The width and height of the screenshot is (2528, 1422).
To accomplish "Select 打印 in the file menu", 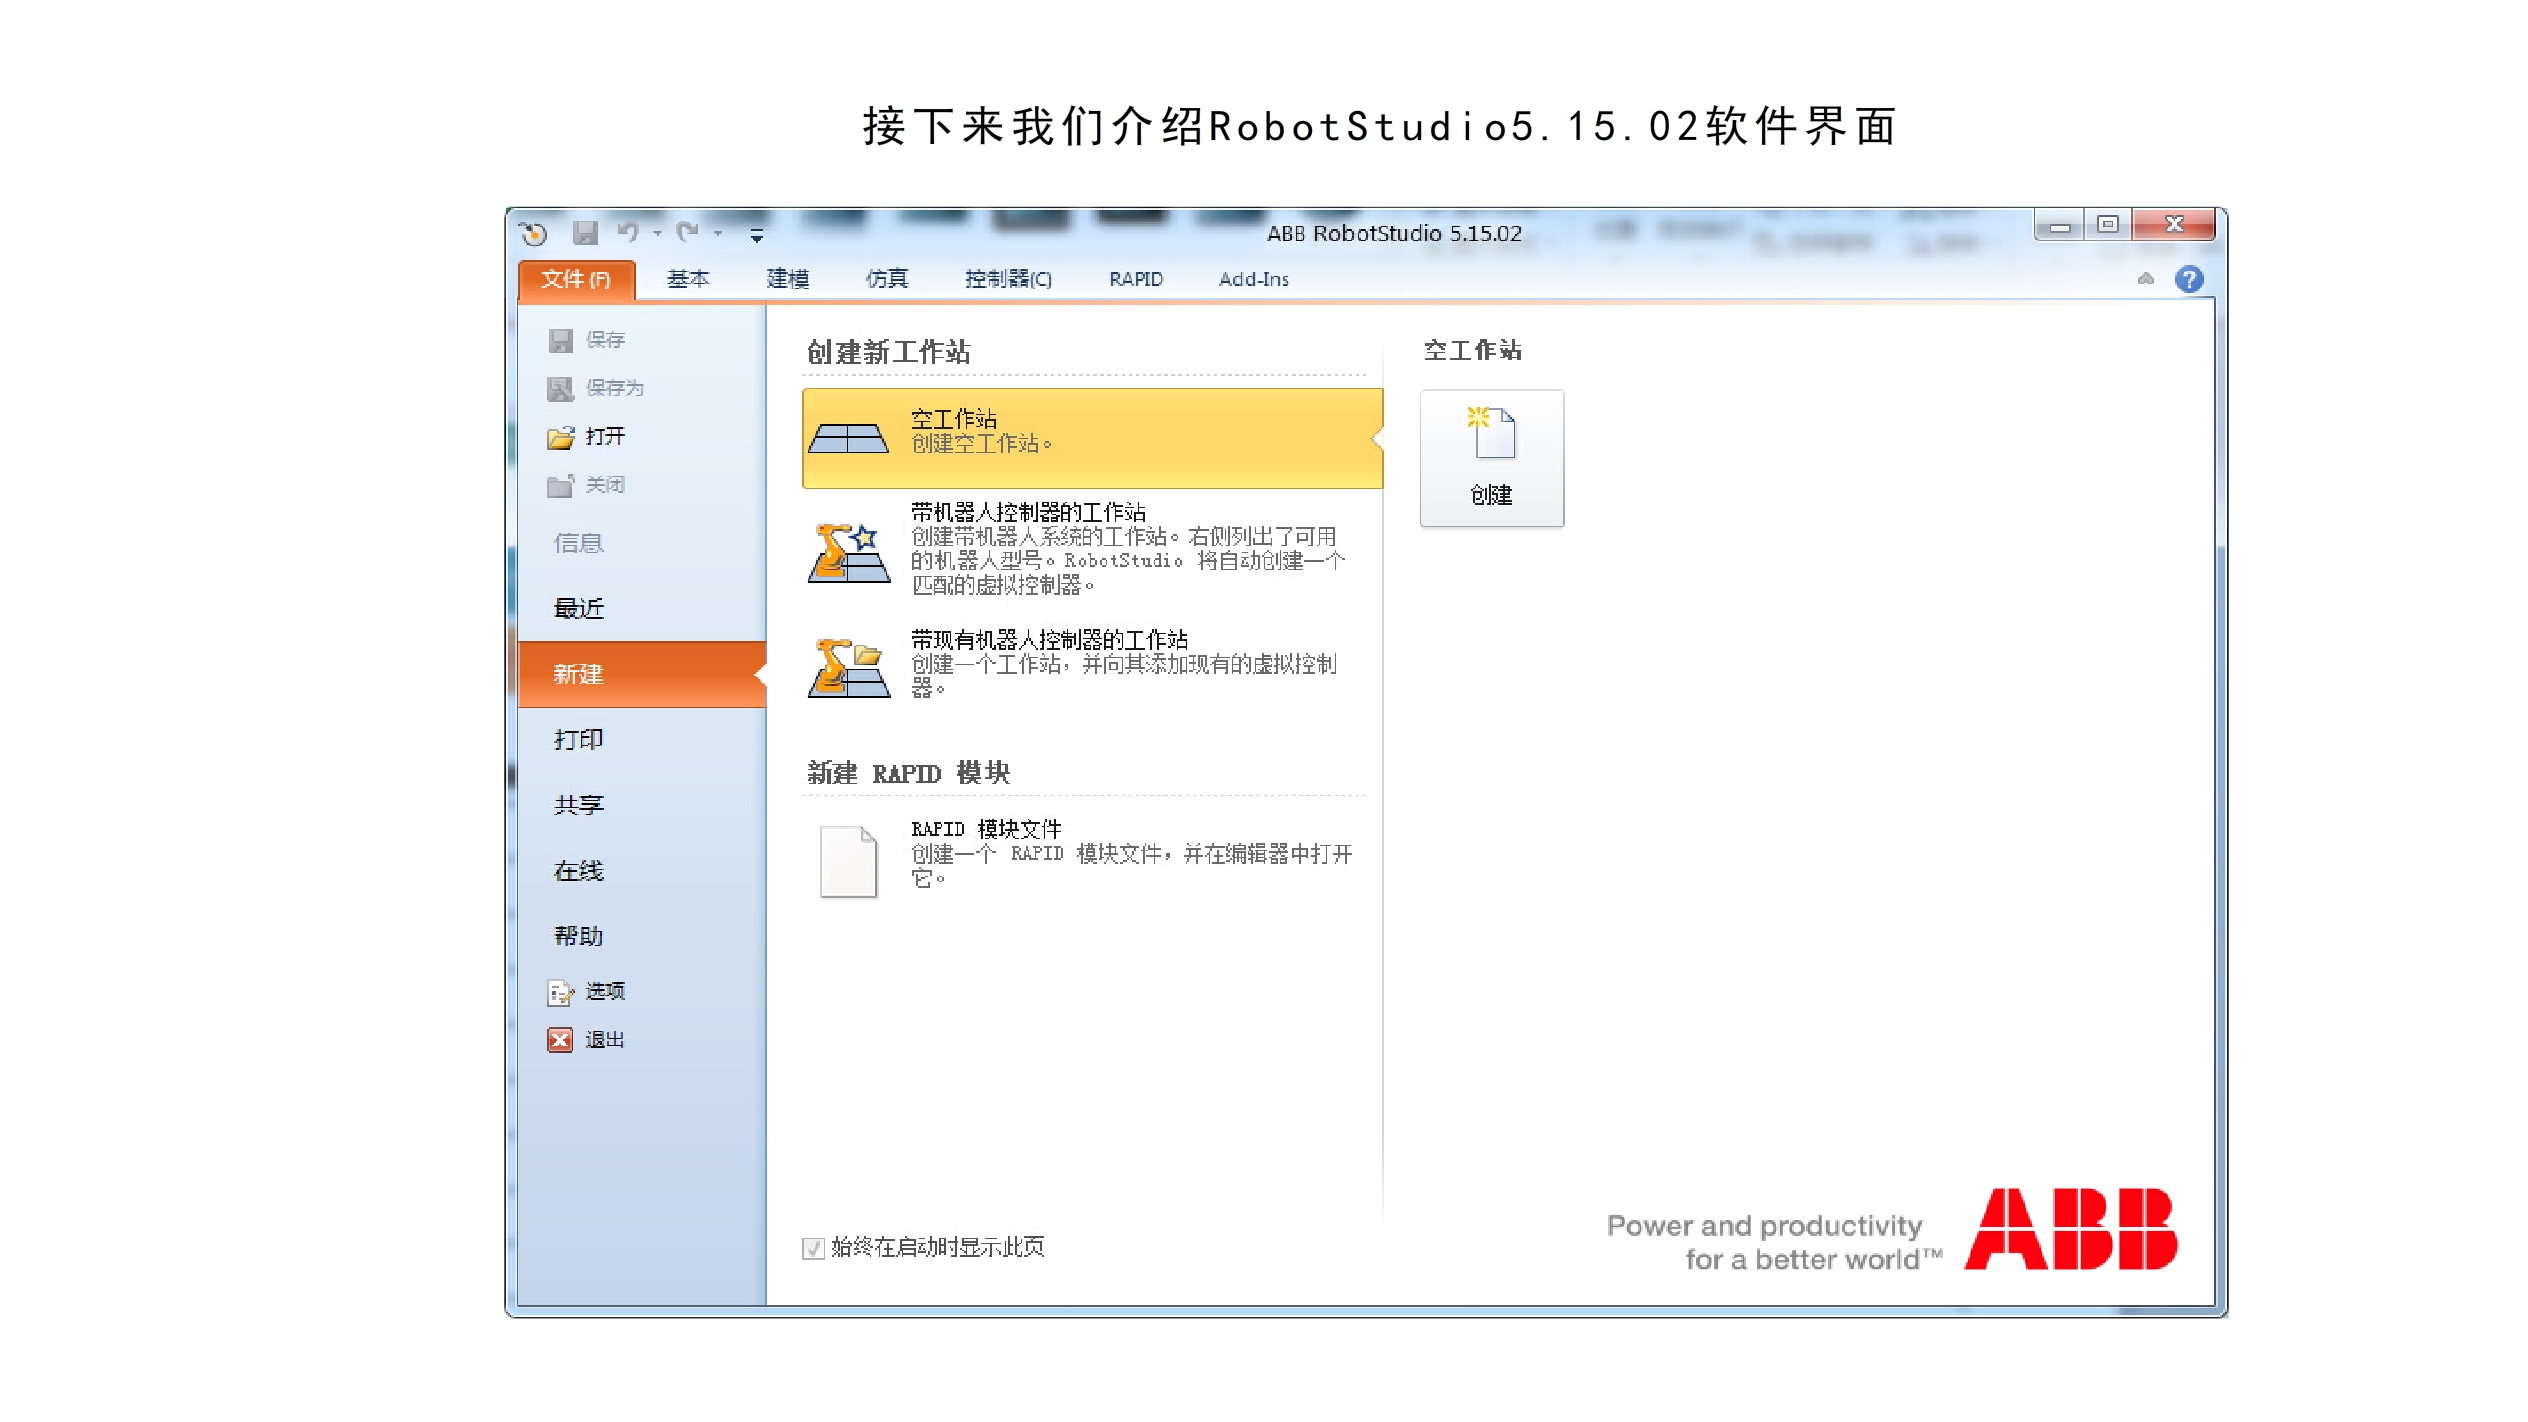I will pos(642,739).
